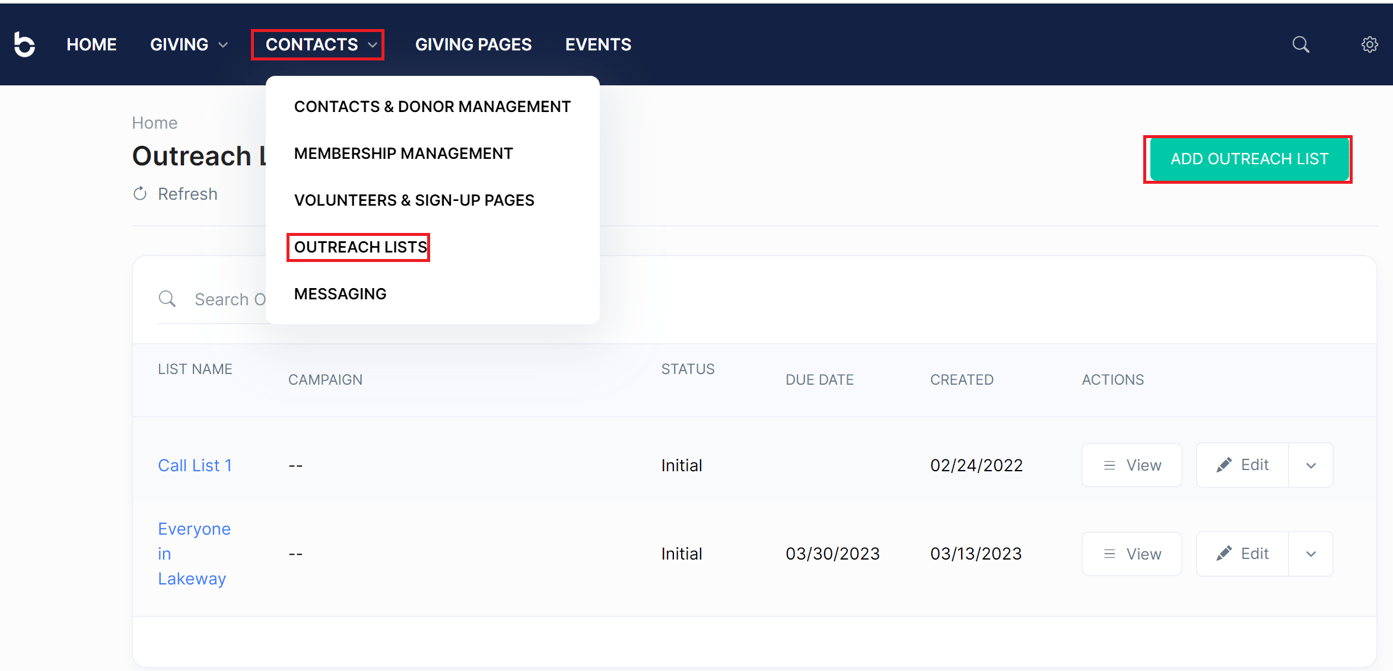Open the Call List 1 link
This screenshot has width=1393, height=671.
click(195, 464)
